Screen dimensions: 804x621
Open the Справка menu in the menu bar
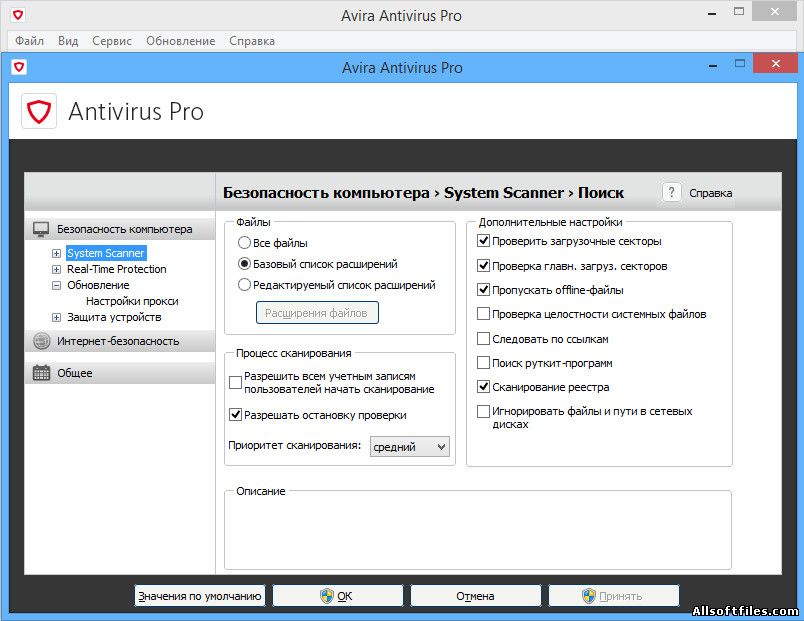pyautogui.click(x=252, y=41)
